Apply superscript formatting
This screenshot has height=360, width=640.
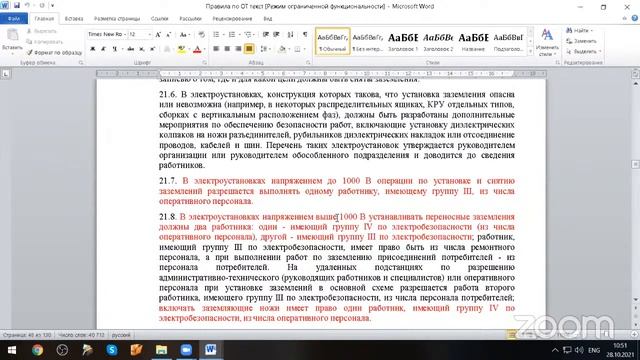coord(152,49)
